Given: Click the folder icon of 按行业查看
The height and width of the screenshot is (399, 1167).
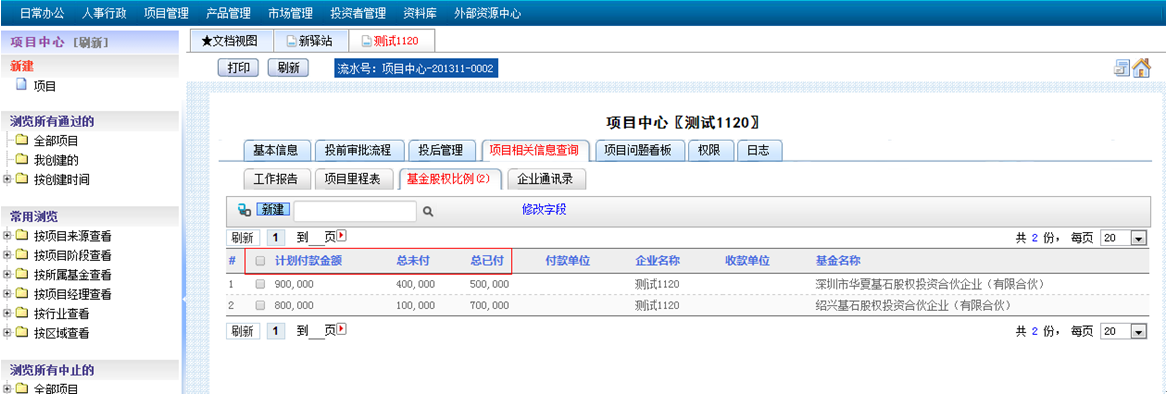Looking at the screenshot, I should tap(22, 313).
